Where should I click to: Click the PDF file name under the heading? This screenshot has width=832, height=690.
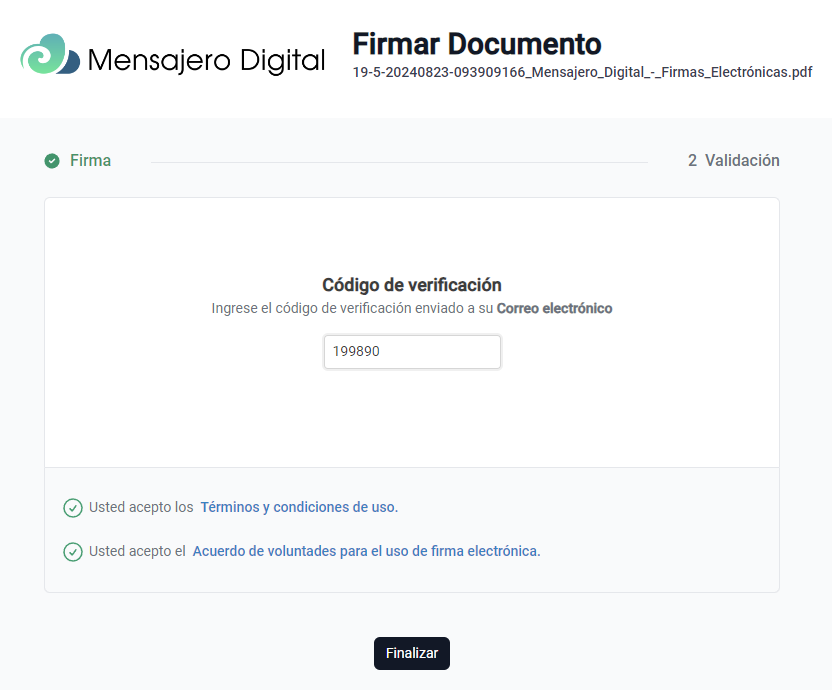pos(582,72)
